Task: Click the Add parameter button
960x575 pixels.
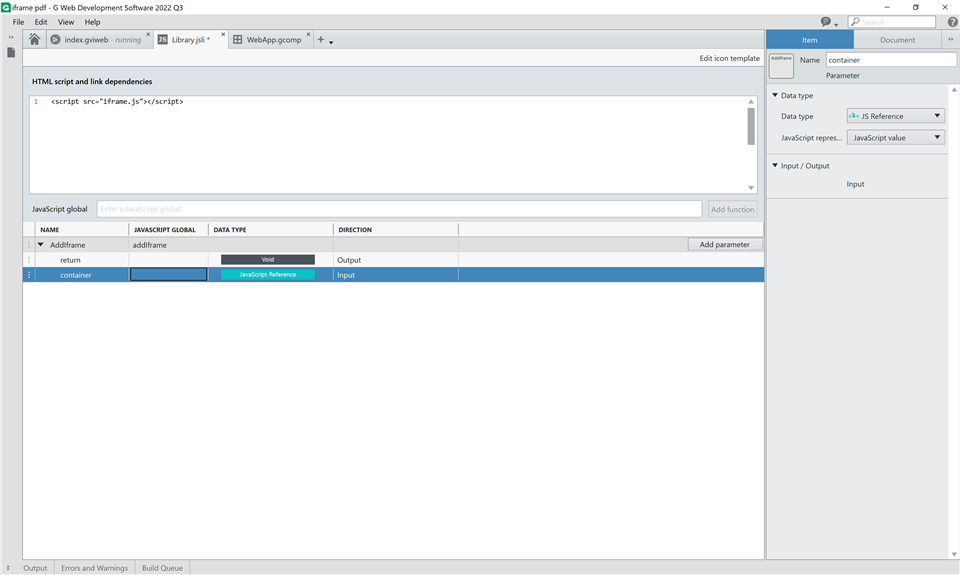Action: click(x=725, y=245)
